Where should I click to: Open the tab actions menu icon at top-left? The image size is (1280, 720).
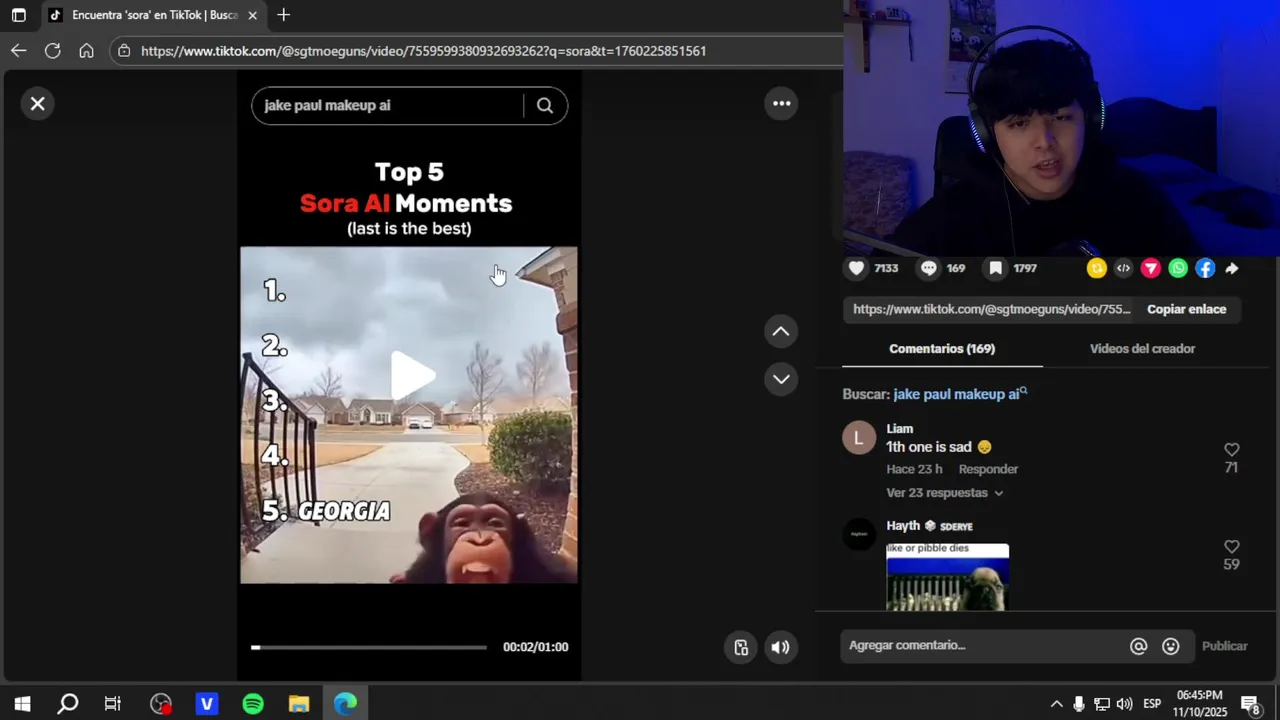coord(18,15)
